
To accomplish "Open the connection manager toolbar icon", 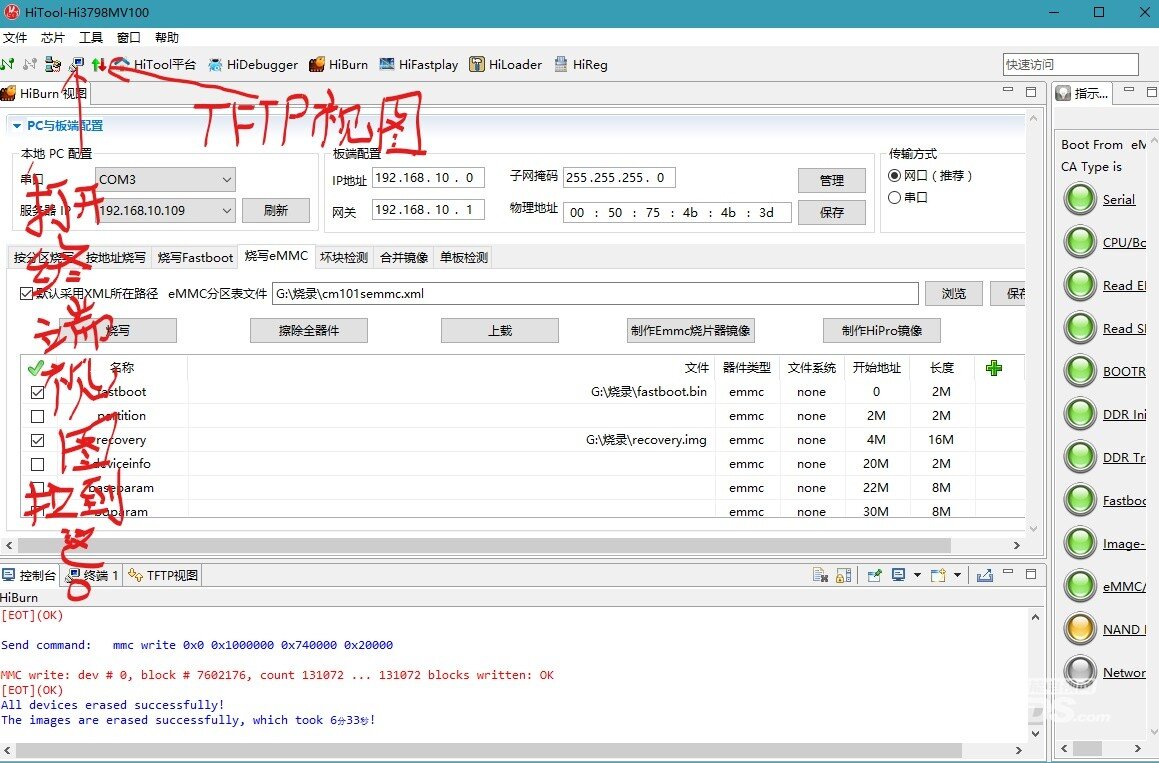I will pyautogui.click(x=52, y=64).
